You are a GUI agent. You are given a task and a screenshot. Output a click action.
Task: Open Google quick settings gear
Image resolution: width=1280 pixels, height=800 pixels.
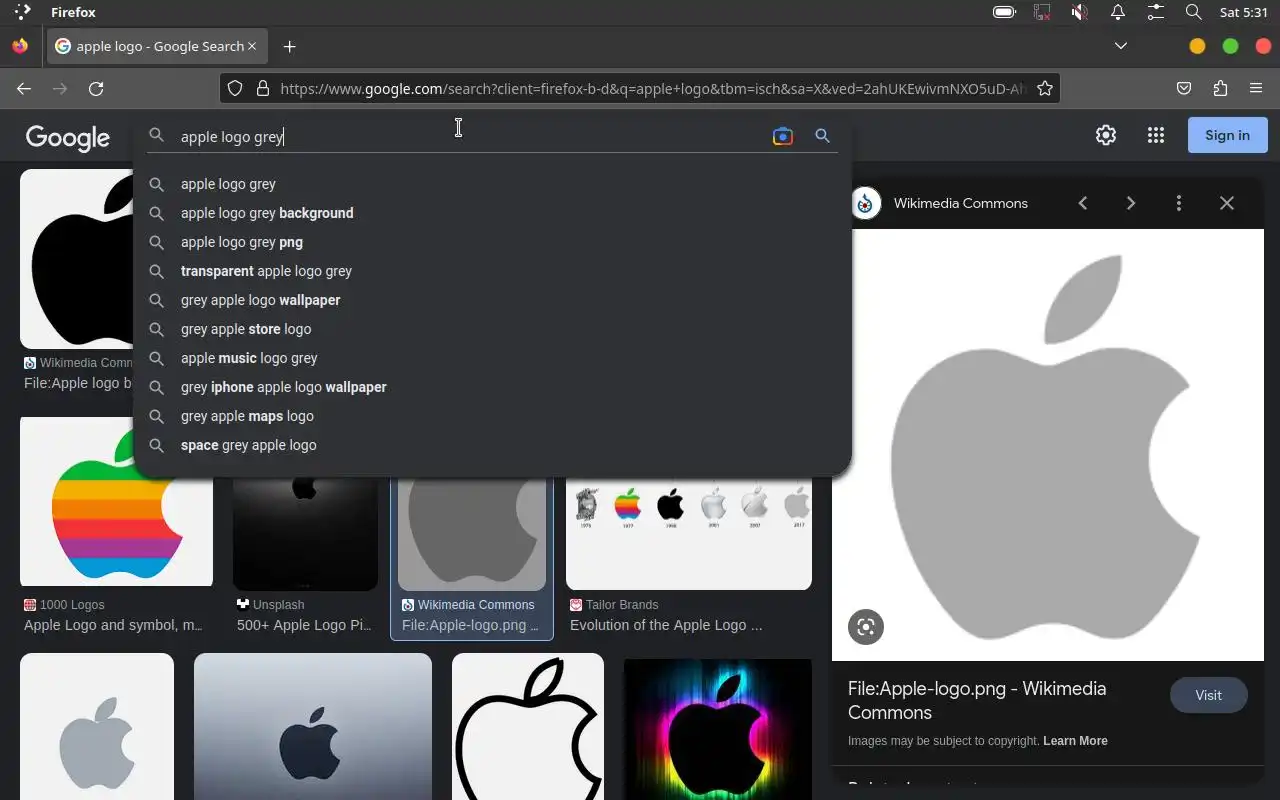(x=1105, y=135)
